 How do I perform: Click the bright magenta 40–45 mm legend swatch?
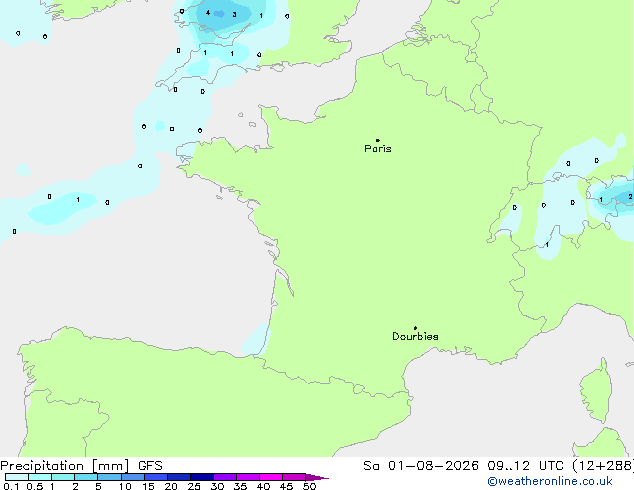pyautogui.click(x=271, y=477)
